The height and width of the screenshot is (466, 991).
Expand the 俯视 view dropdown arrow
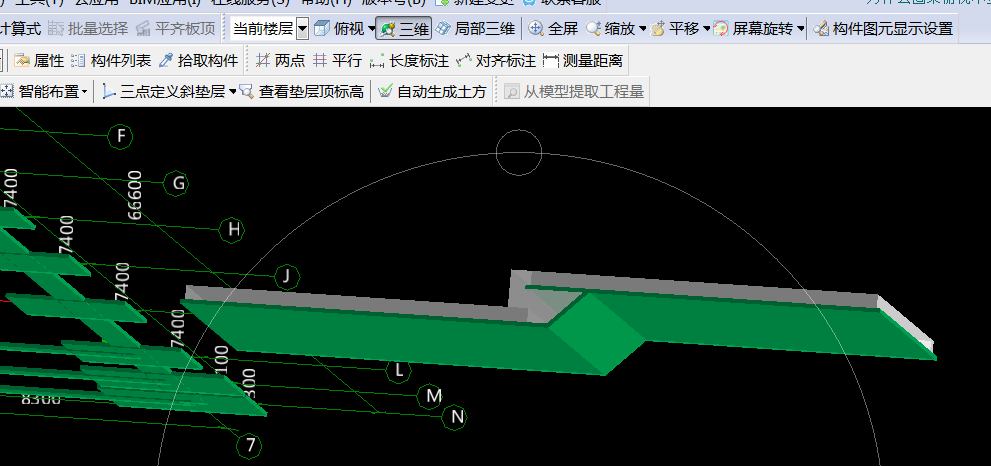pos(371,29)
